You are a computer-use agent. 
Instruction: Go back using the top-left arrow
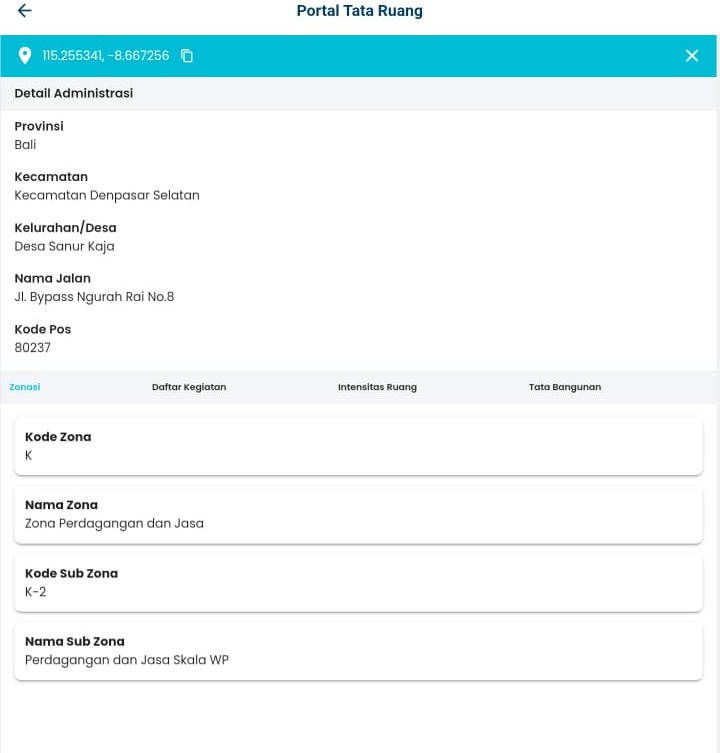[x=24, y=11]
